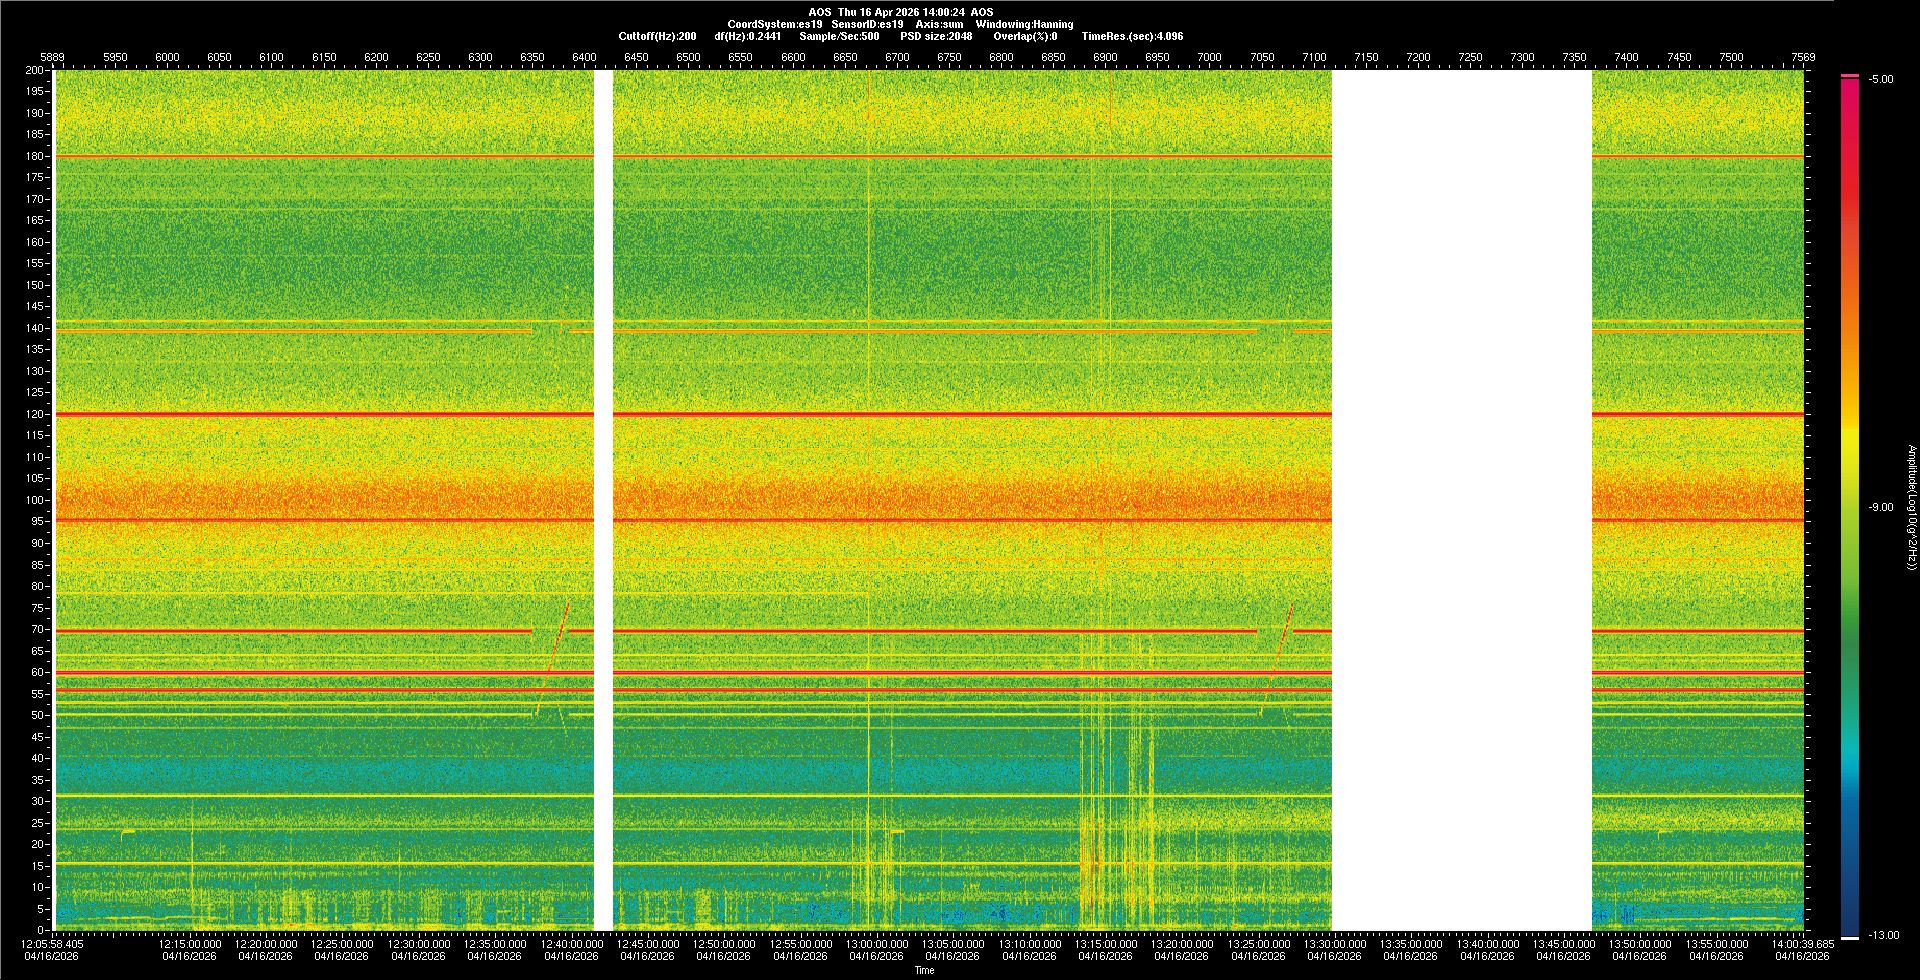Click the 13:00:00.000 time axis label
Viewport: 1920px width, 980px height.
(877, 944)
